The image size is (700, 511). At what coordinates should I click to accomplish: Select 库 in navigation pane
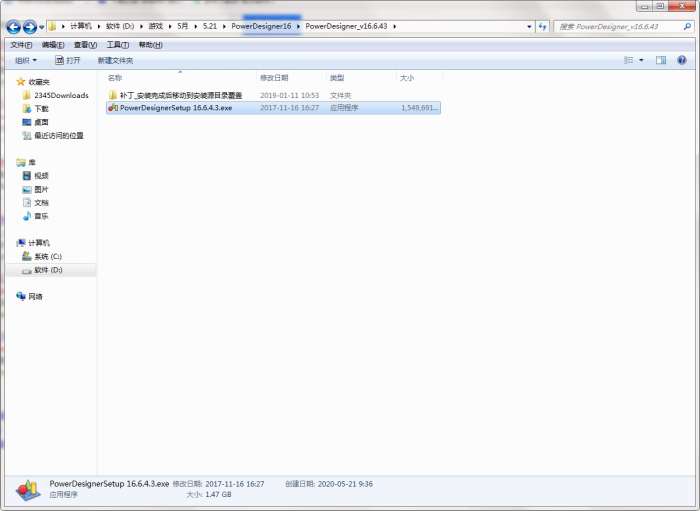(x=32, y=162)
